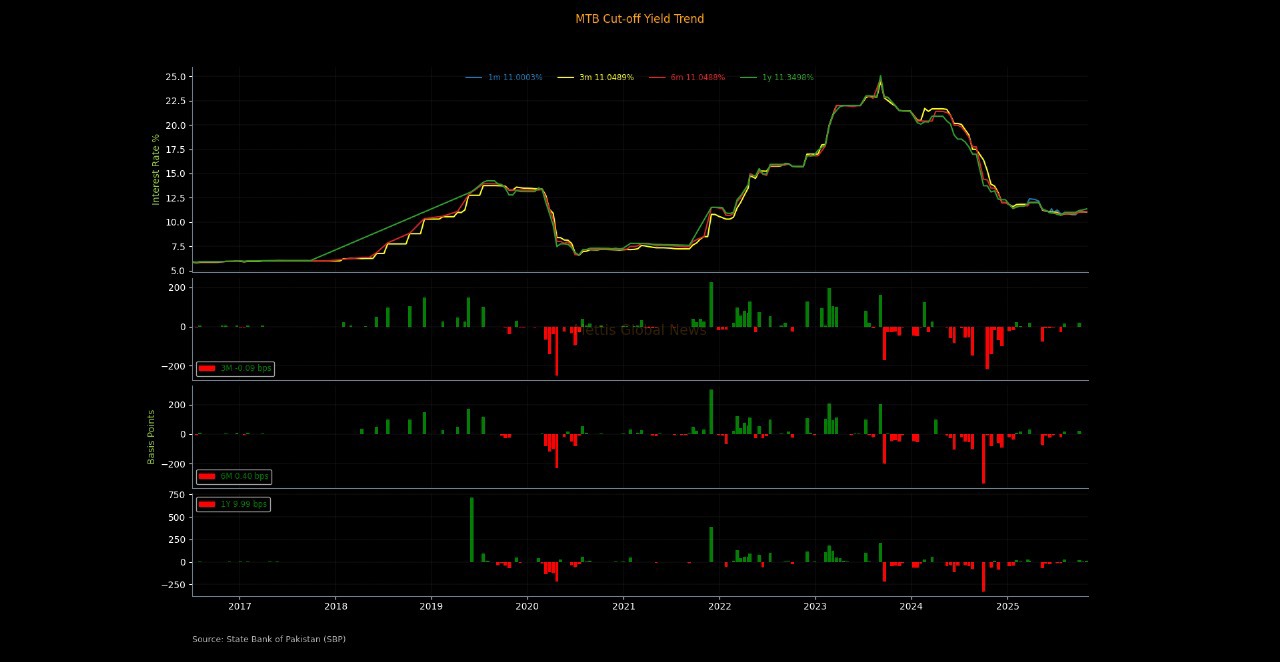1280x662 pixels.
Task: Click the 3m 11.0489% yellow legend line
Action: pyautogui.click(x=565, y=77)
